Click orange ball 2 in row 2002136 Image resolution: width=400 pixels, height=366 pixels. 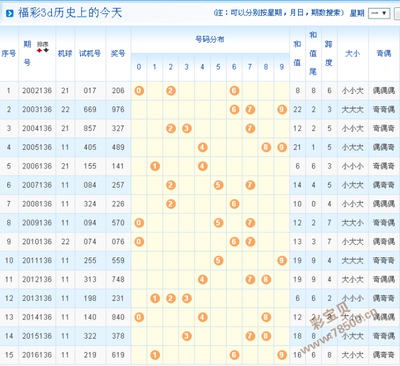[x=171, y=91]
